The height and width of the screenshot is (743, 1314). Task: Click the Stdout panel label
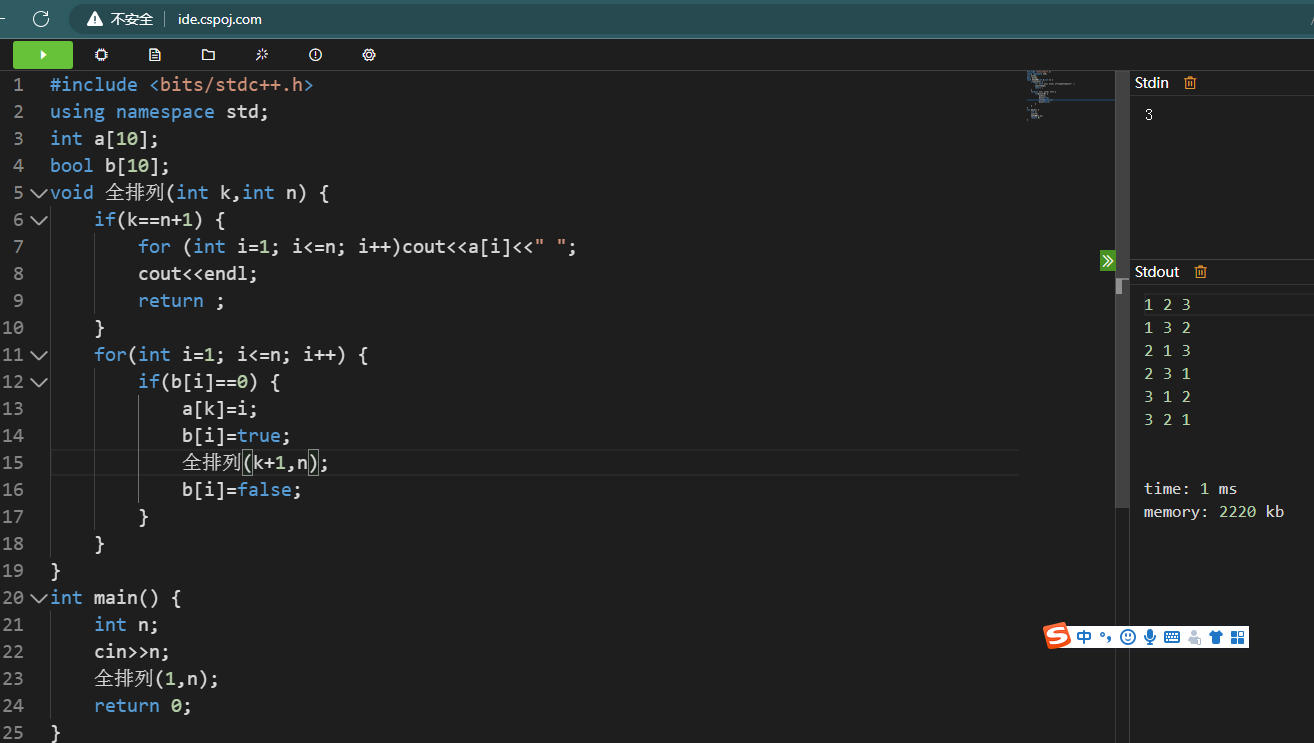(1157, 272)
